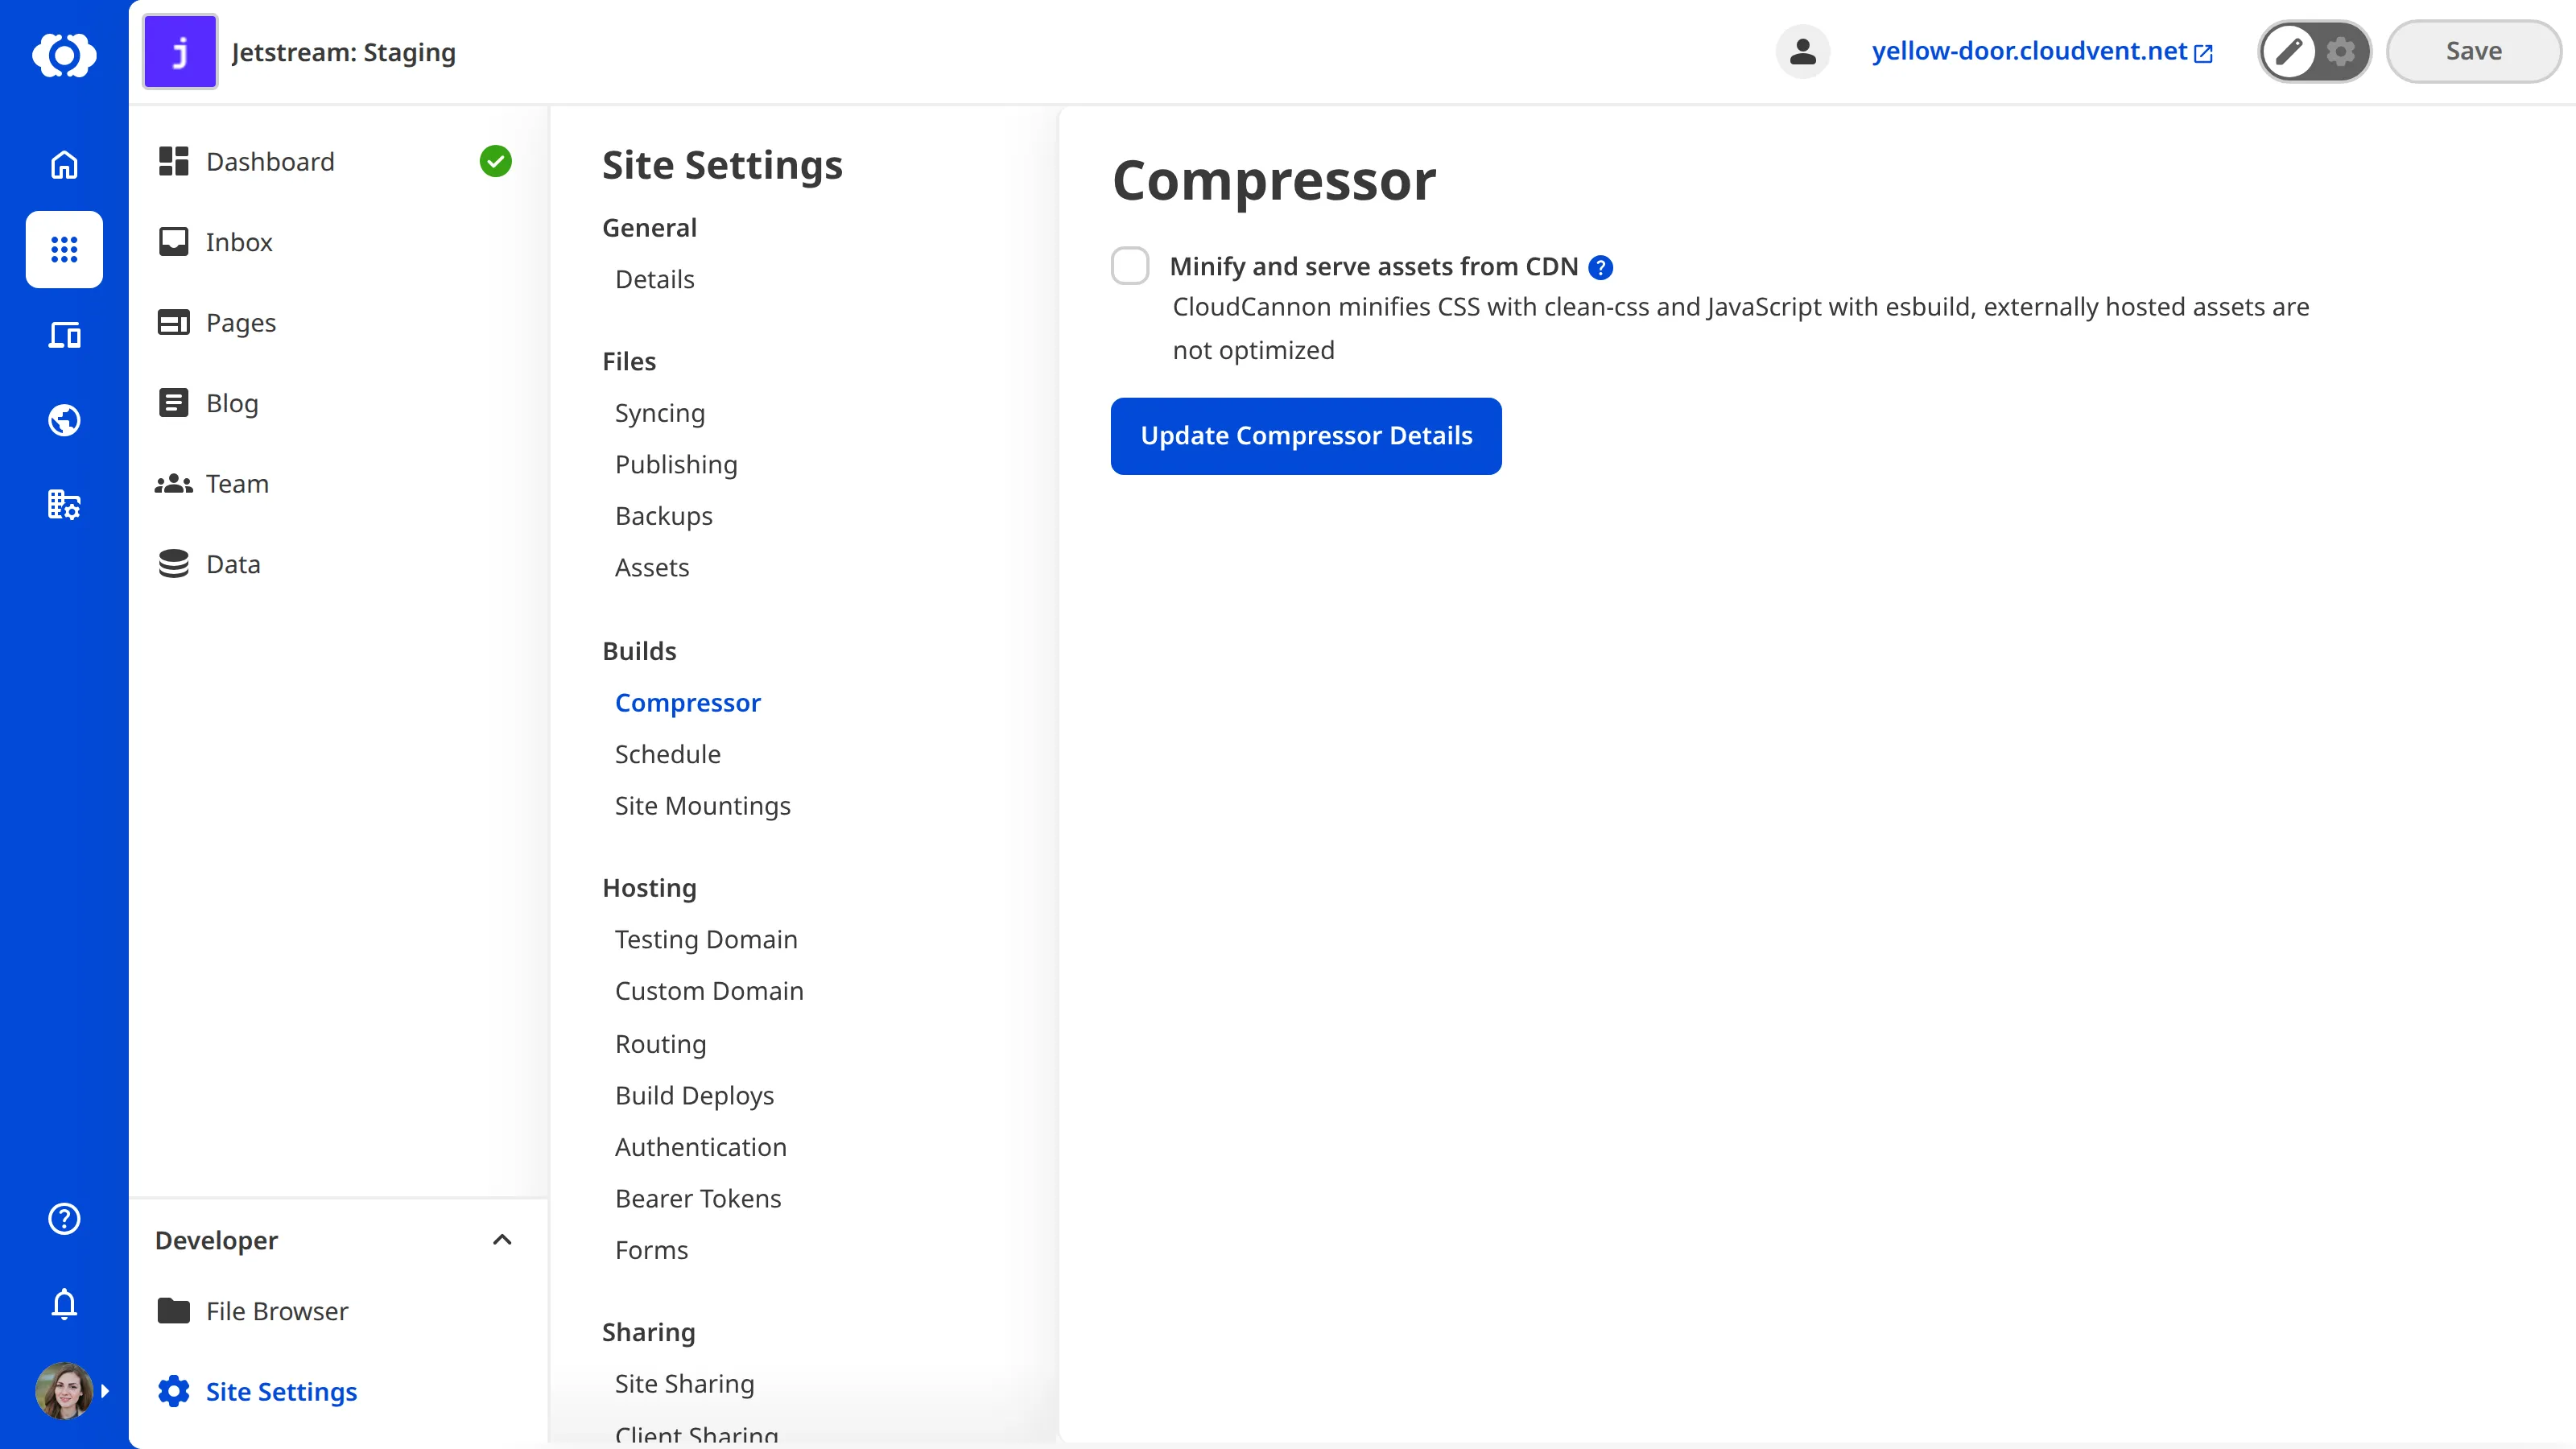Go to Schedule settings
Screen dimensions: 2576x1449
click(x=667, y=754)
